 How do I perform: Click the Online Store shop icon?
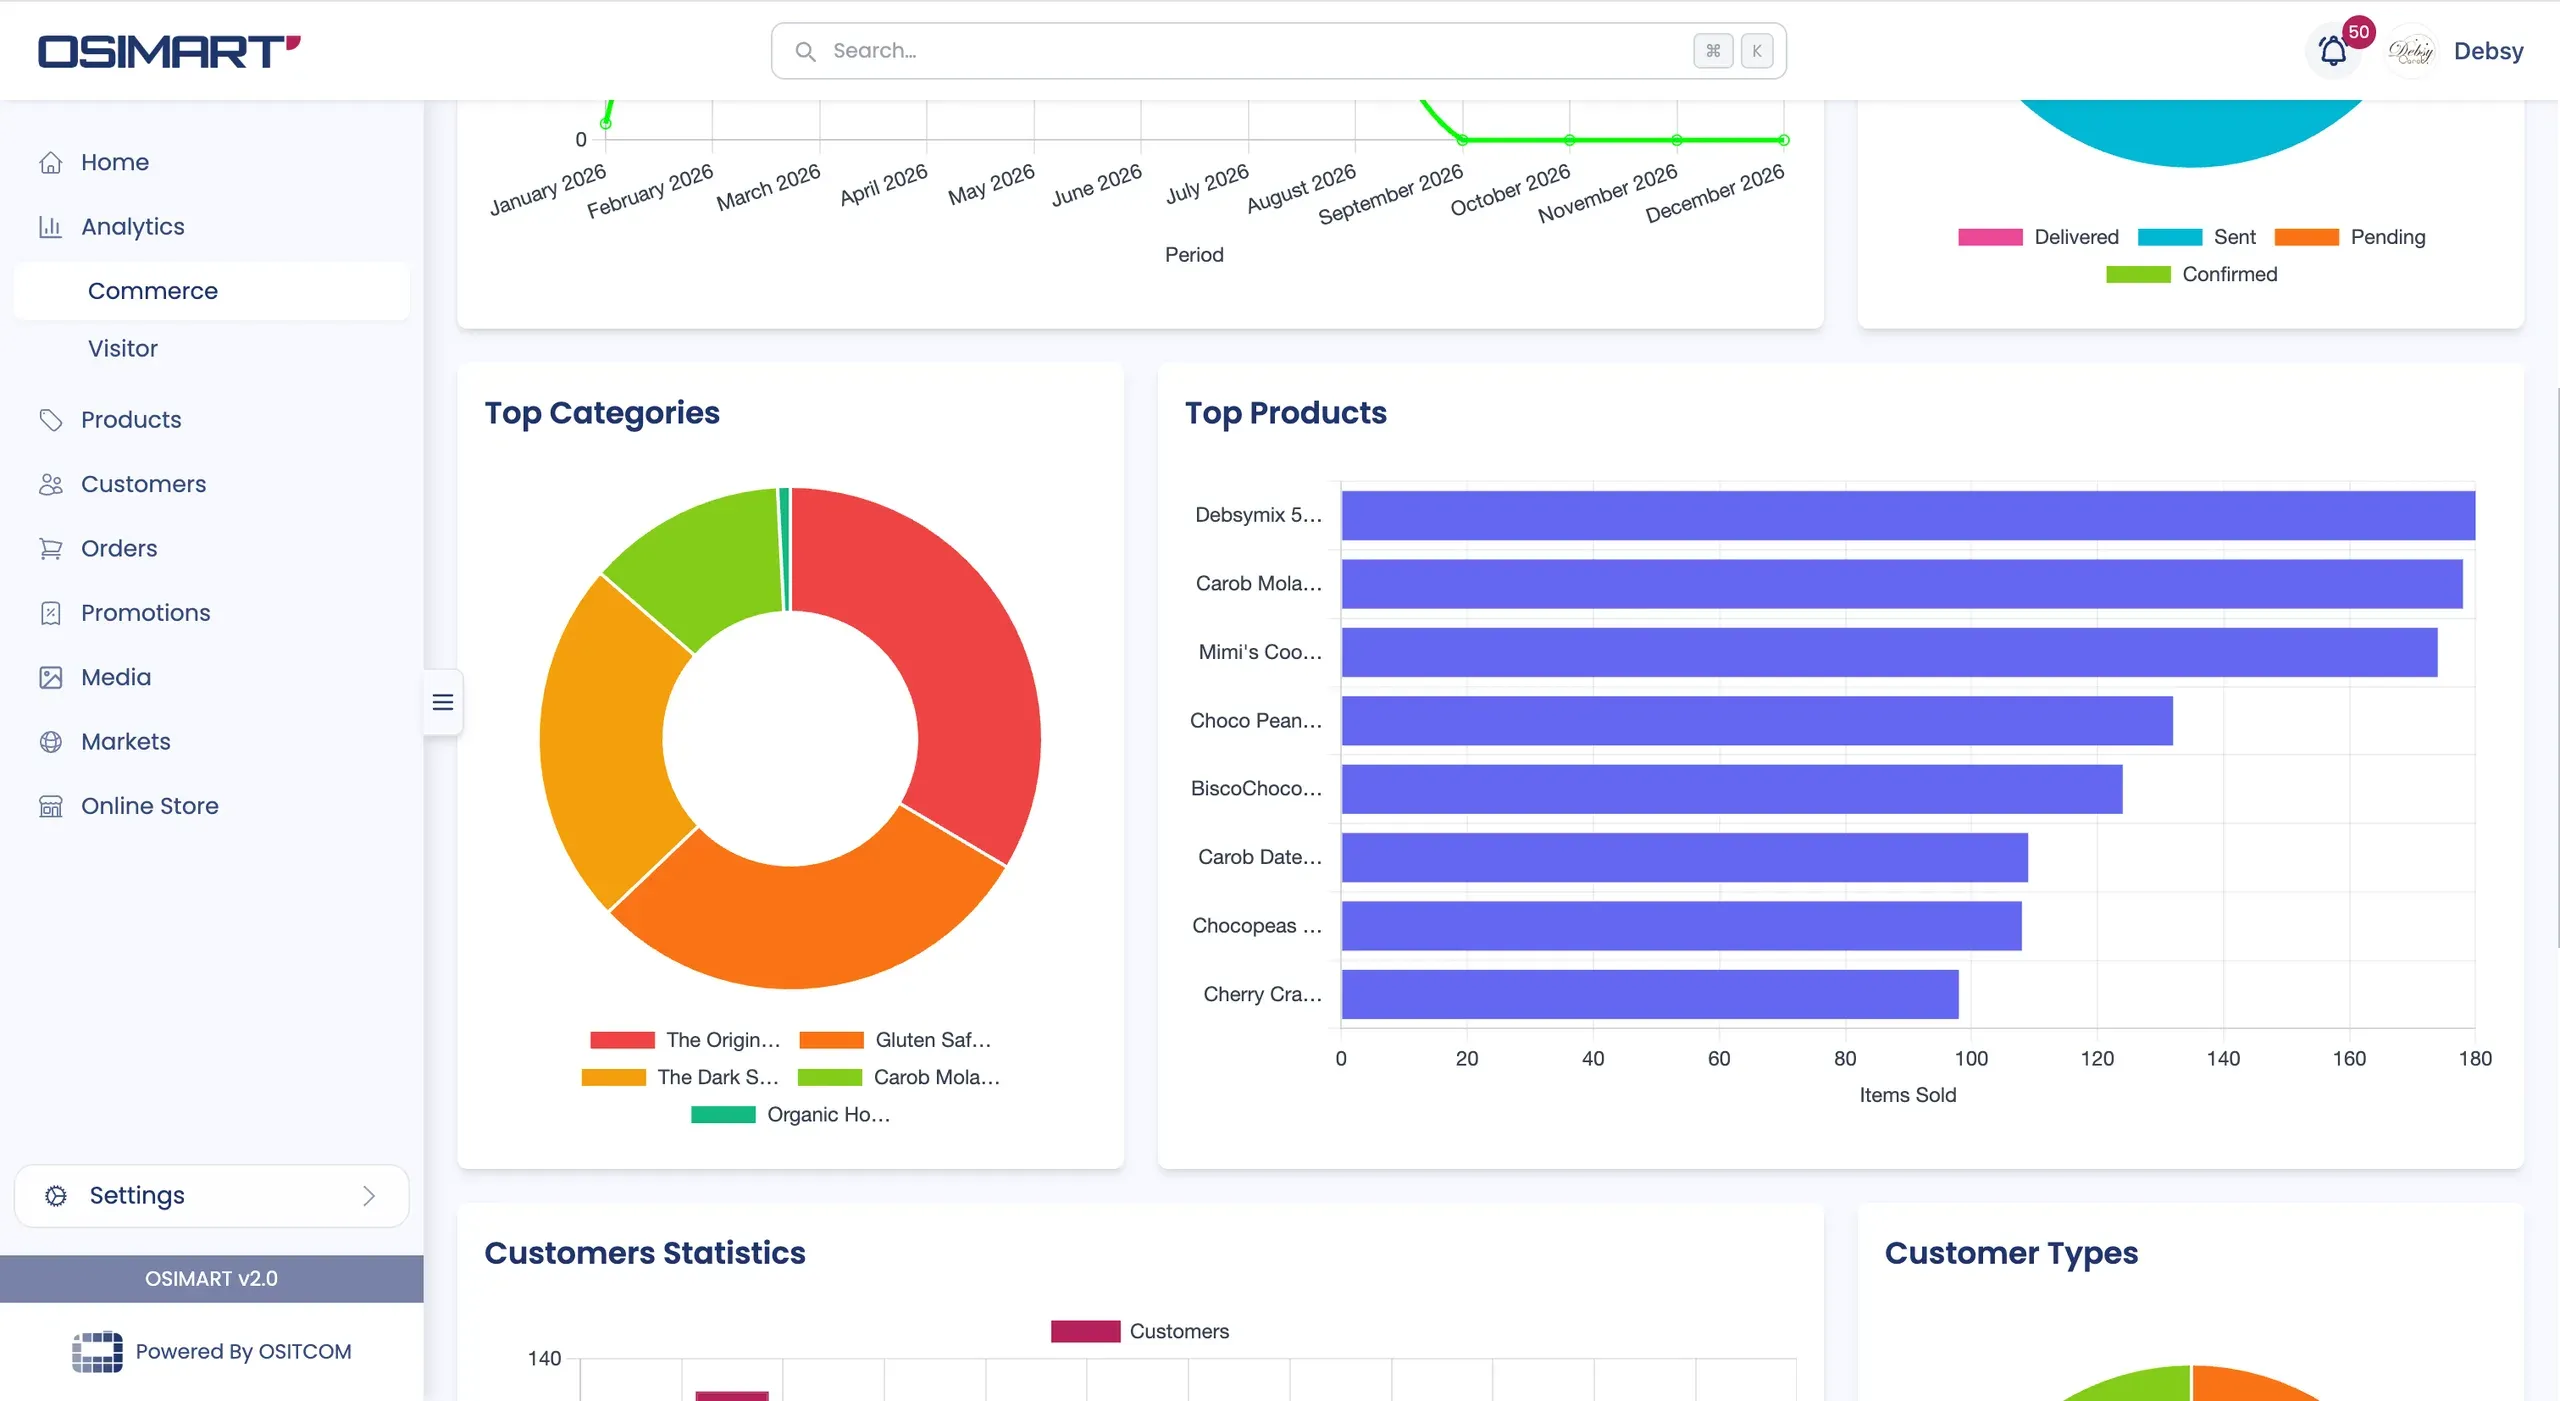coord(51,806)
